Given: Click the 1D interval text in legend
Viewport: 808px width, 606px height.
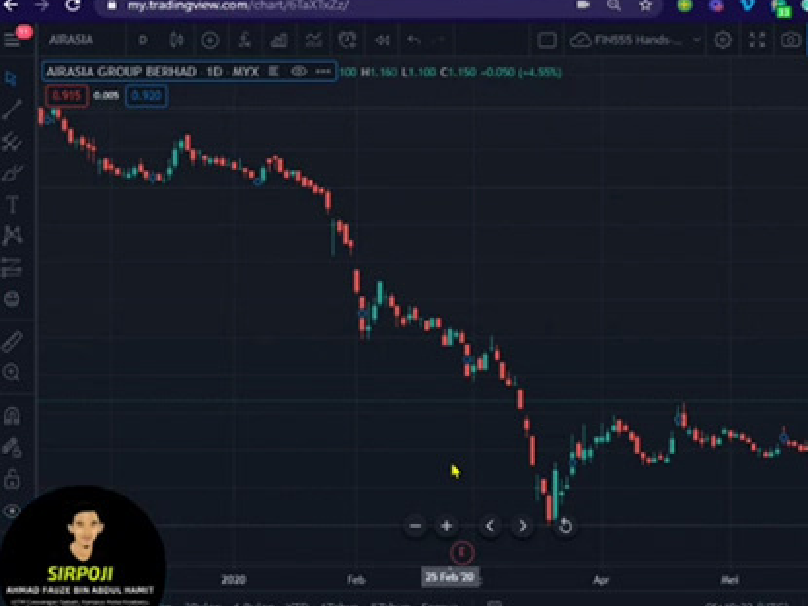Looking at the screenshot, I should click(x=214, y=72).
